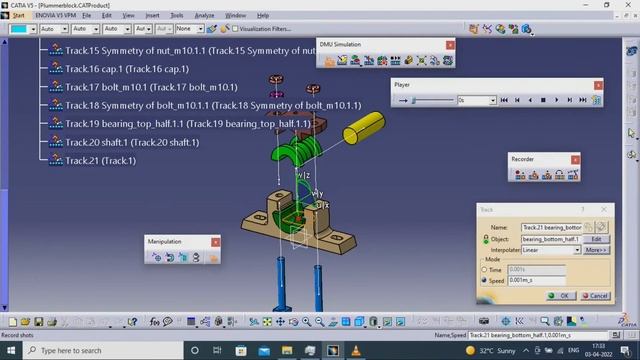Click the film-strip icon in DMU Simulation toolbar
This screenshot has width=640, height=360.
pos(395,61)
